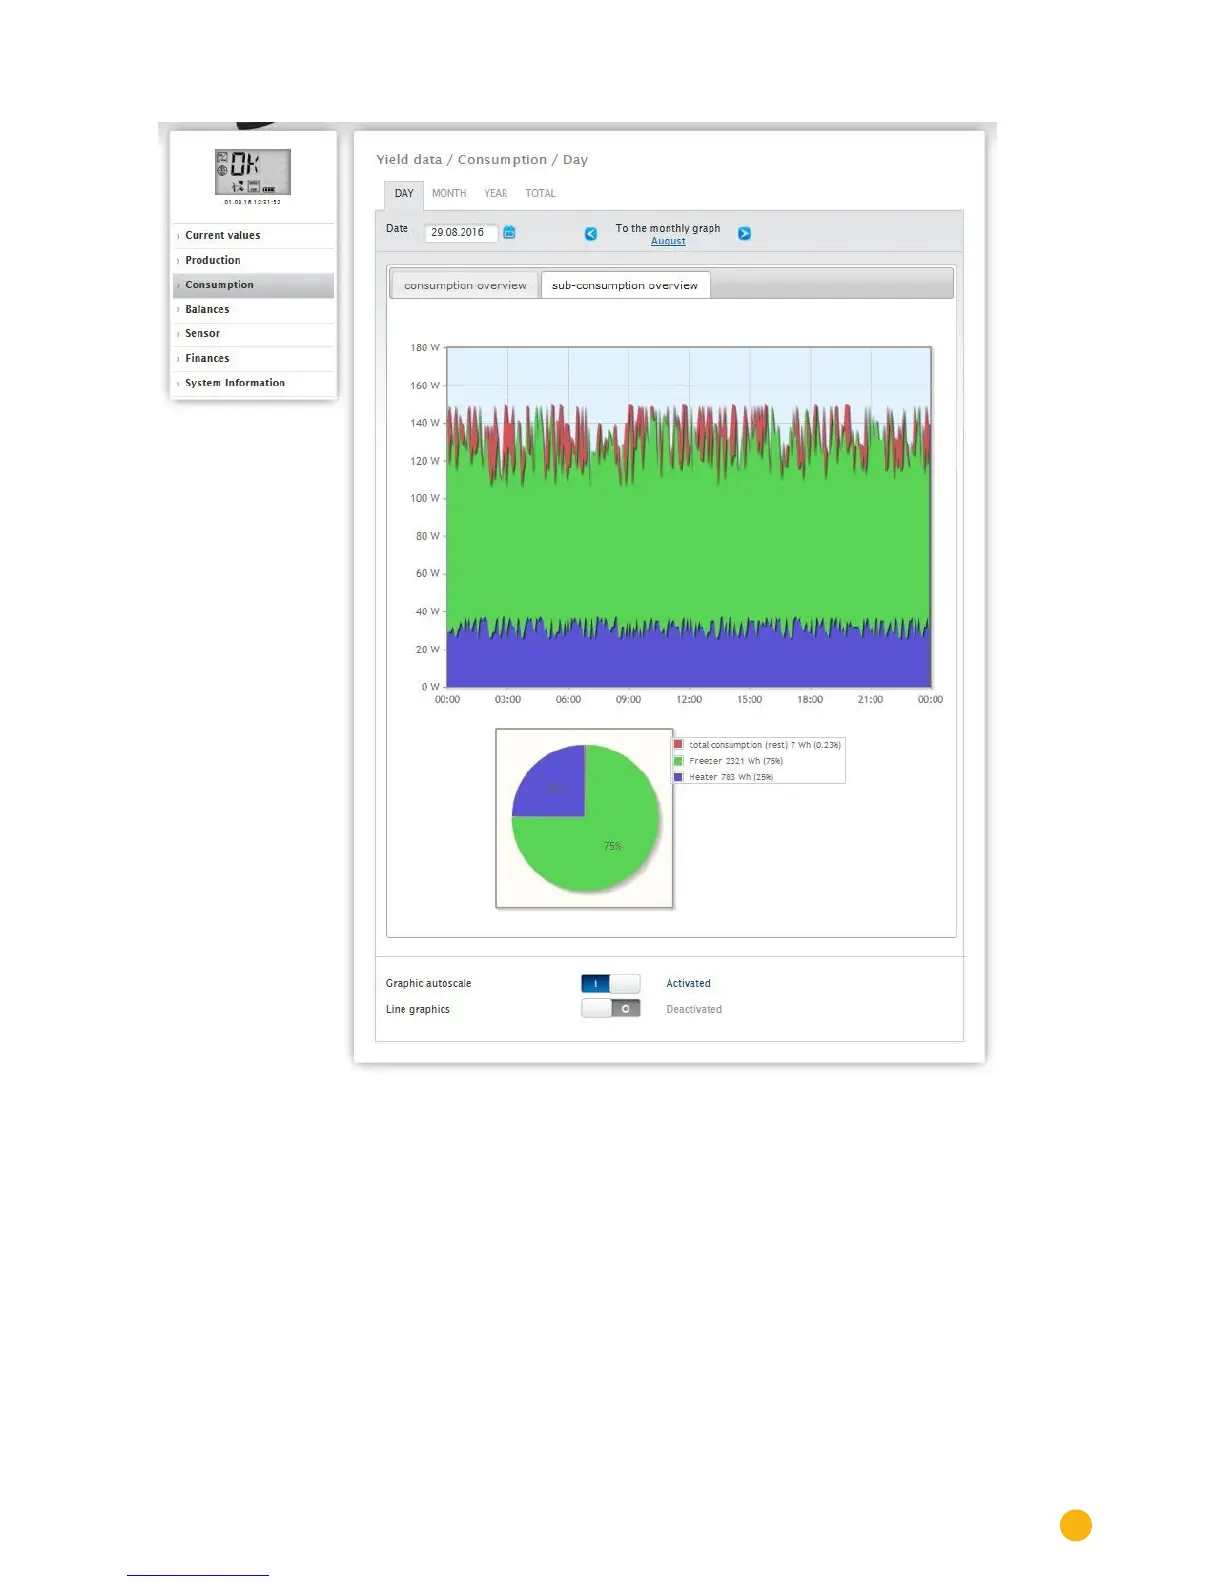Click 'Yield data / Consumption / Day' heading
The width and height of the screenshot is (1224, 1584).
tap(482, 160)
